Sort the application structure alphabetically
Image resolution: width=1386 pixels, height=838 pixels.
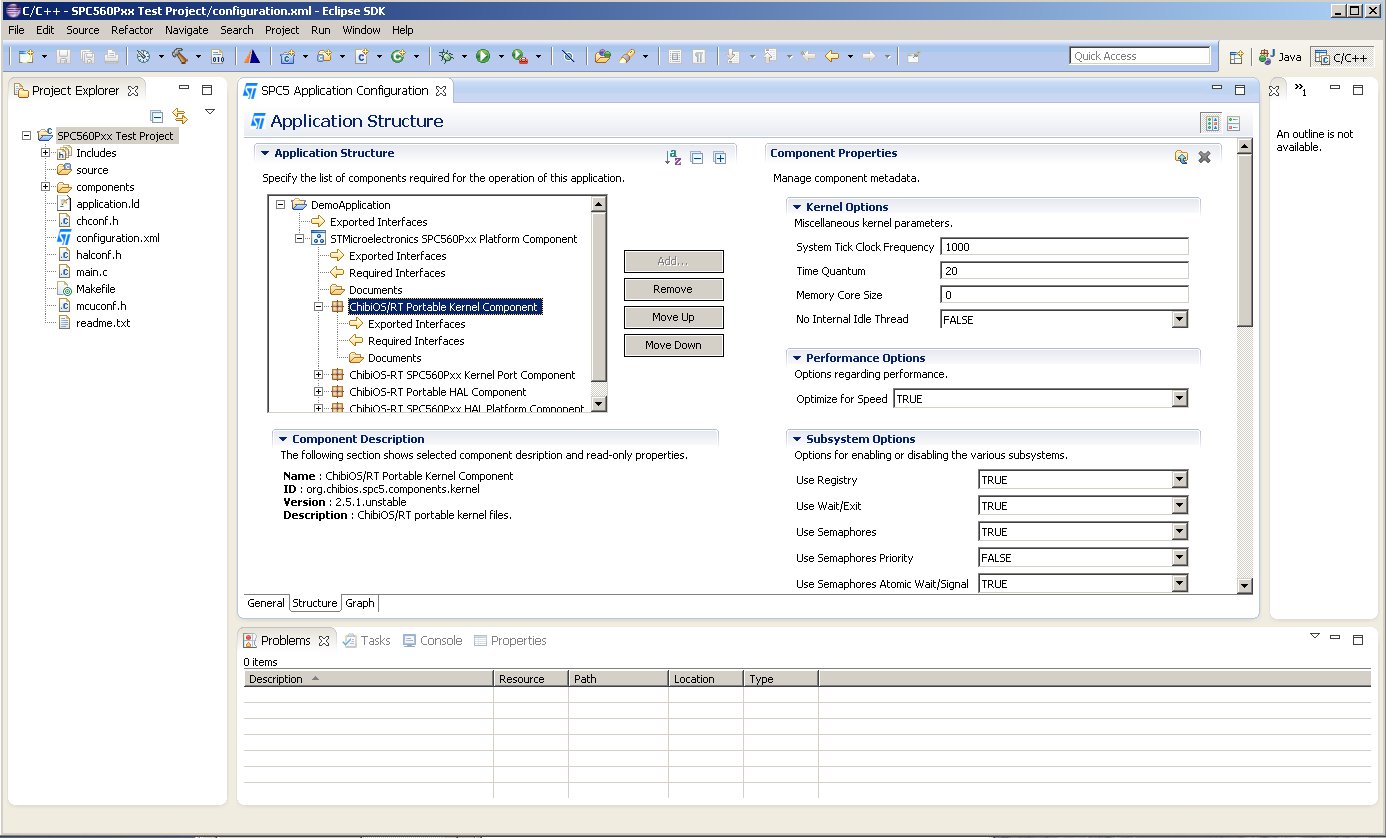[x=674, y=157]
